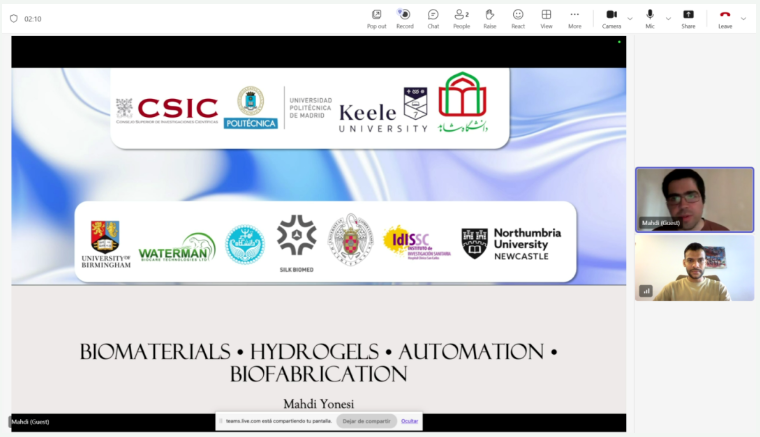This screenshot has width=760, height=437.
Task: Open the Pop out meeting option
Action: (376, 19)
